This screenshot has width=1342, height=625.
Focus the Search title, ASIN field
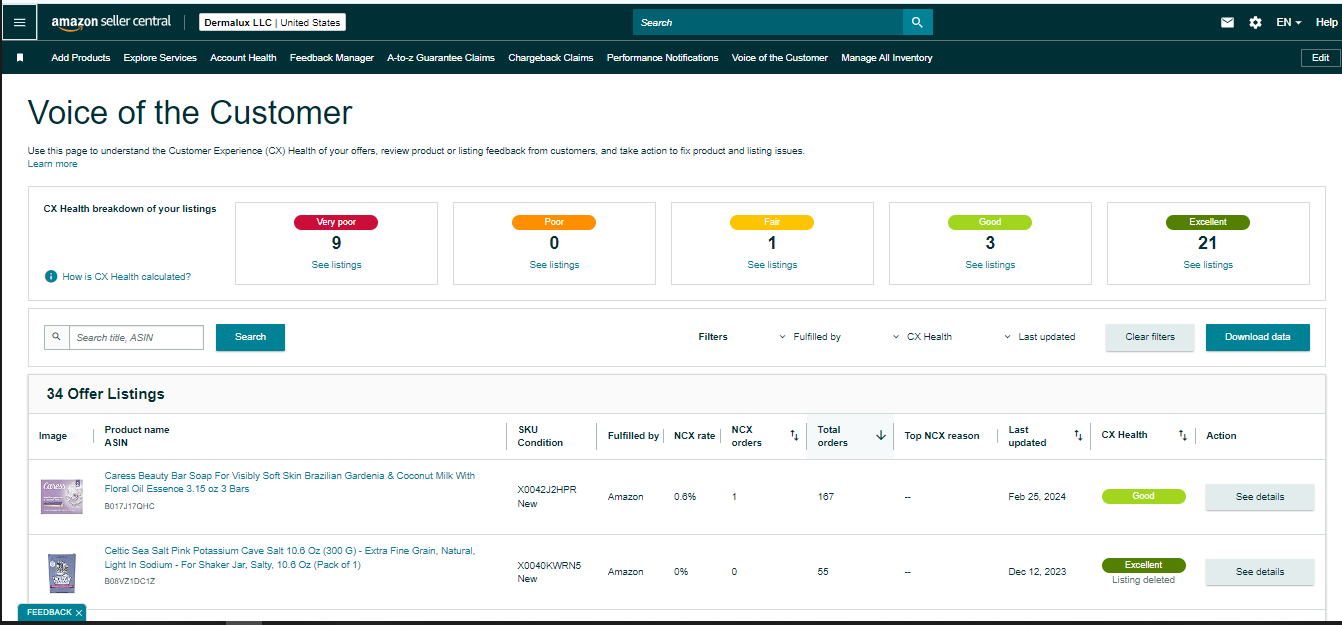click(x=137, y=337)
